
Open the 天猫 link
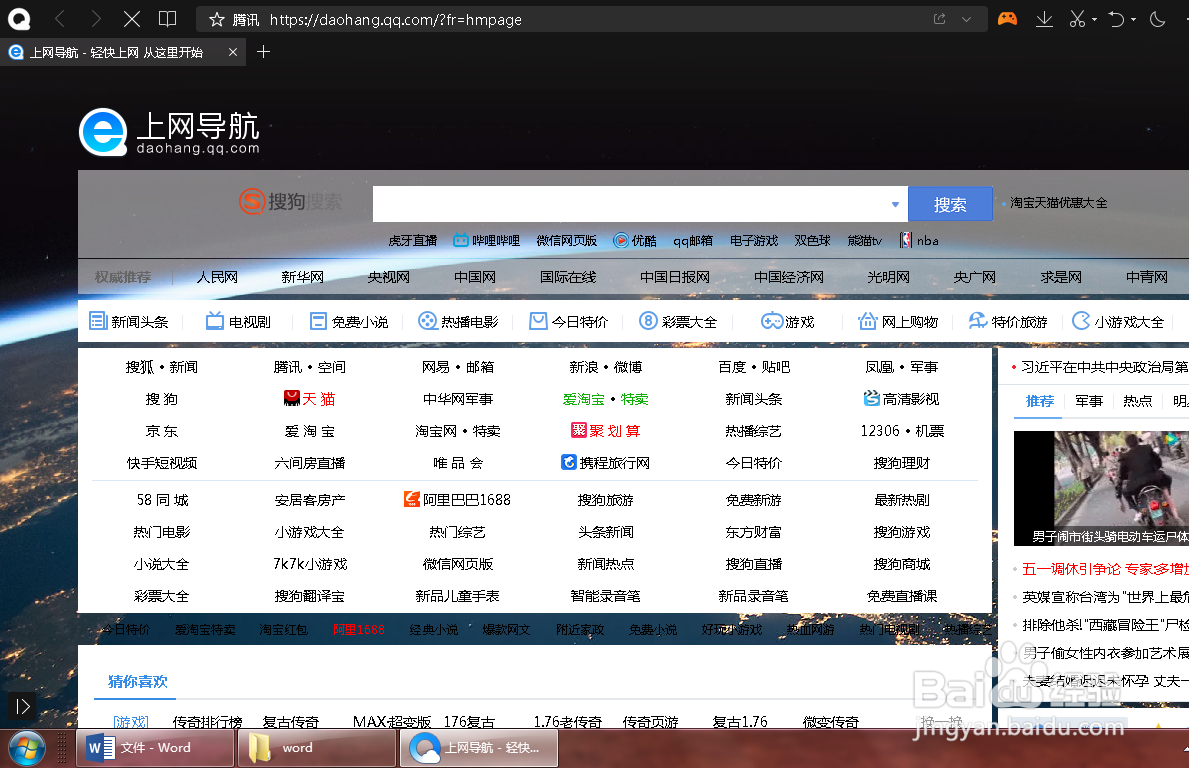pos(309,399)
